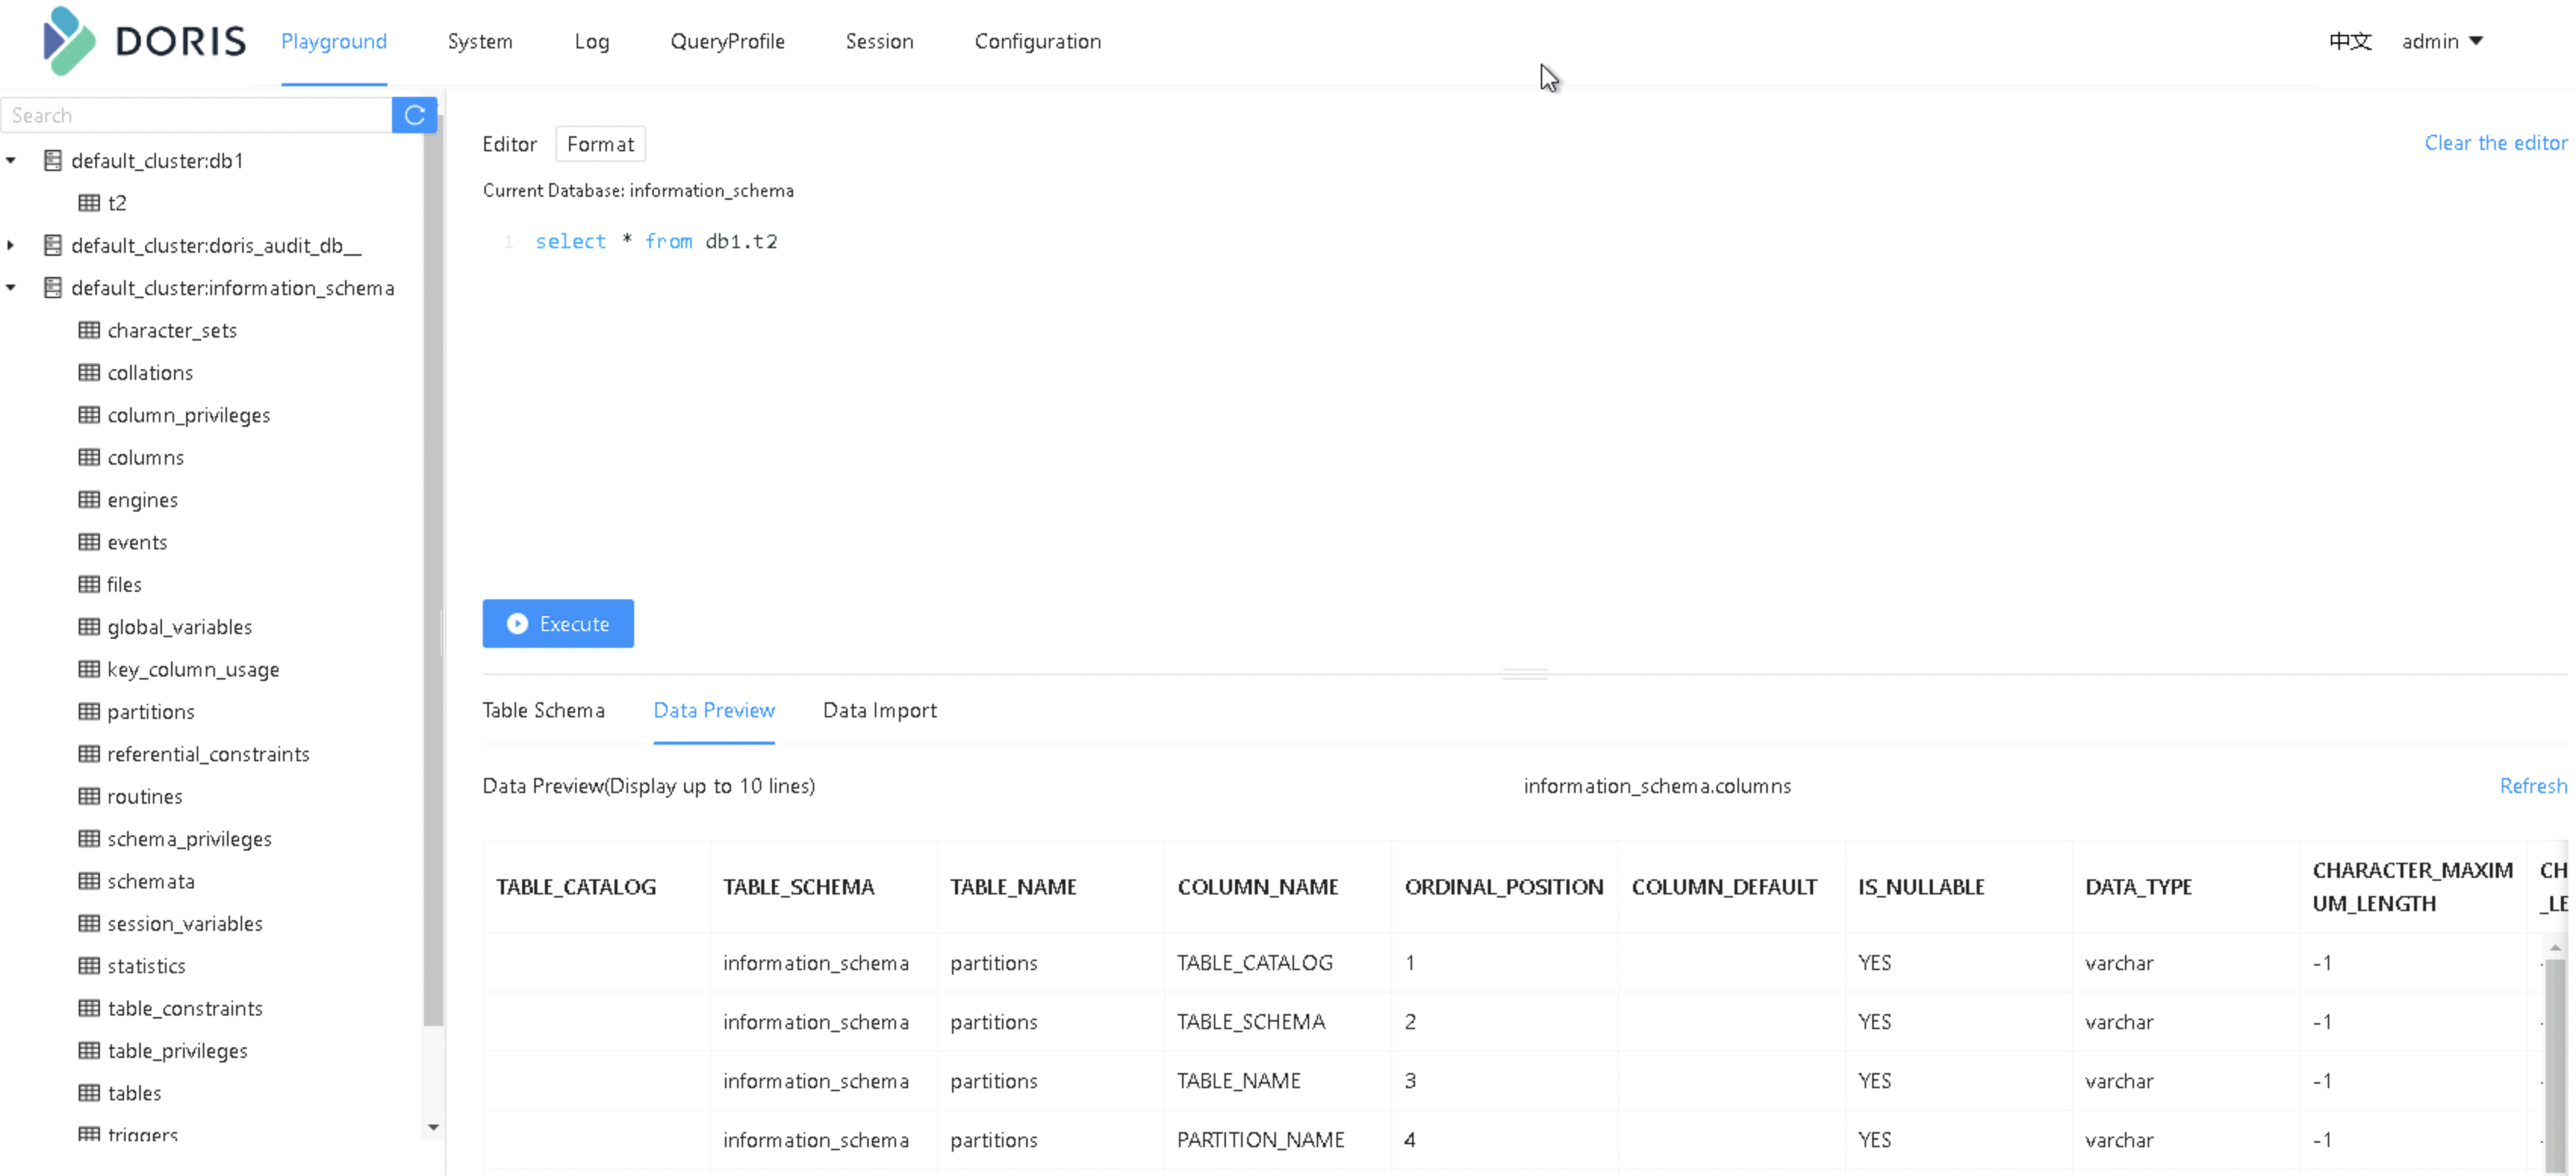Image resolution: width=2576 pixels, height=1176 pixels.
Task: Focus the Search input field
Action: [197, 115]
